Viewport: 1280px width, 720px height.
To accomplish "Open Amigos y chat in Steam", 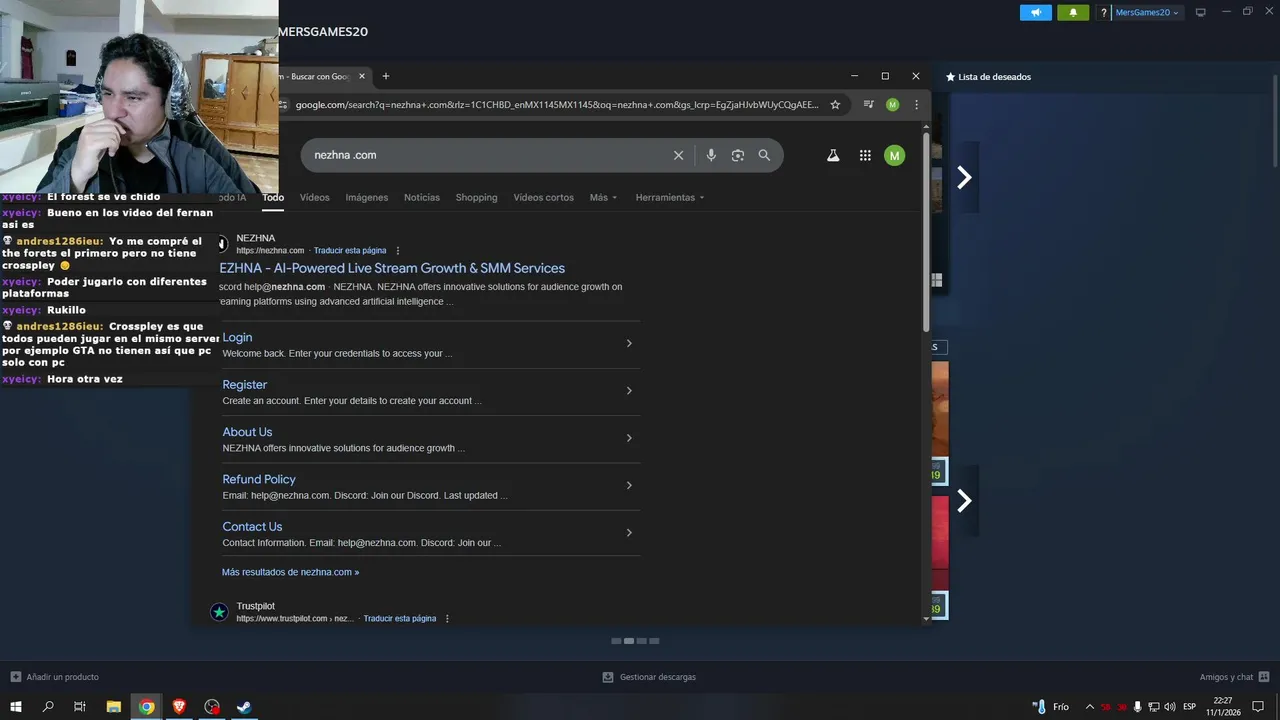I will coord(1235,677).
